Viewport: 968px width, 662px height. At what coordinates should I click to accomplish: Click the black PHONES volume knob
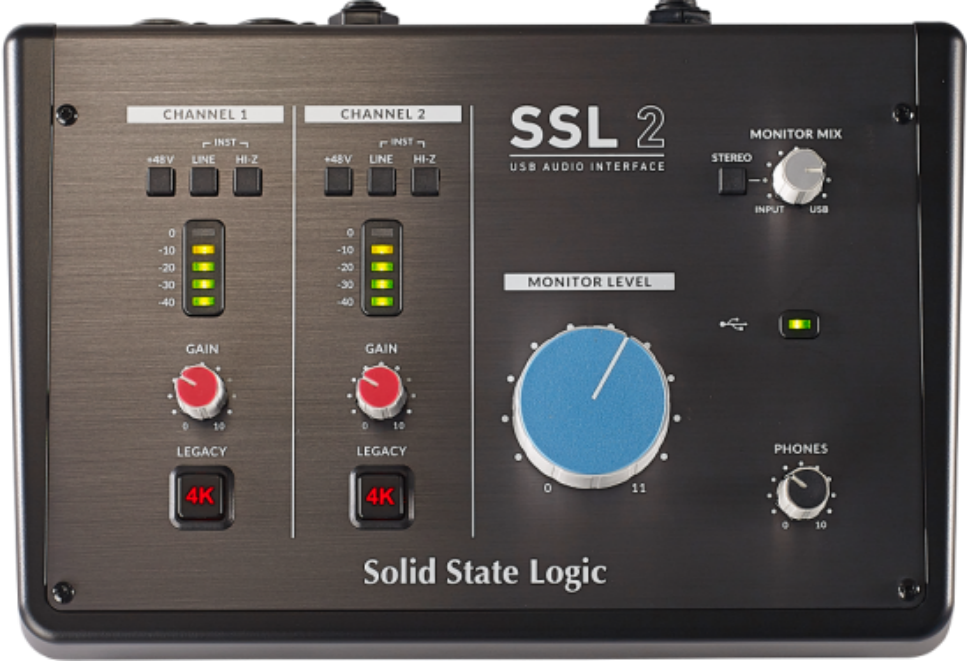click(x=803, y=493)
